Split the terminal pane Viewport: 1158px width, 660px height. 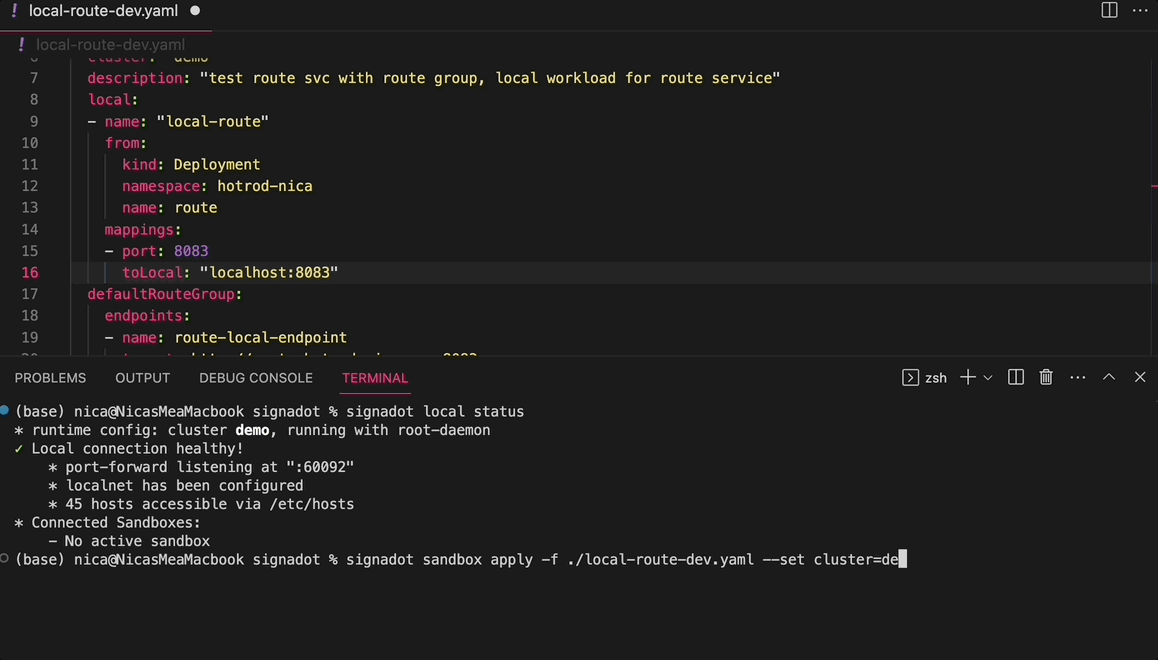(x=1015, y=377)
